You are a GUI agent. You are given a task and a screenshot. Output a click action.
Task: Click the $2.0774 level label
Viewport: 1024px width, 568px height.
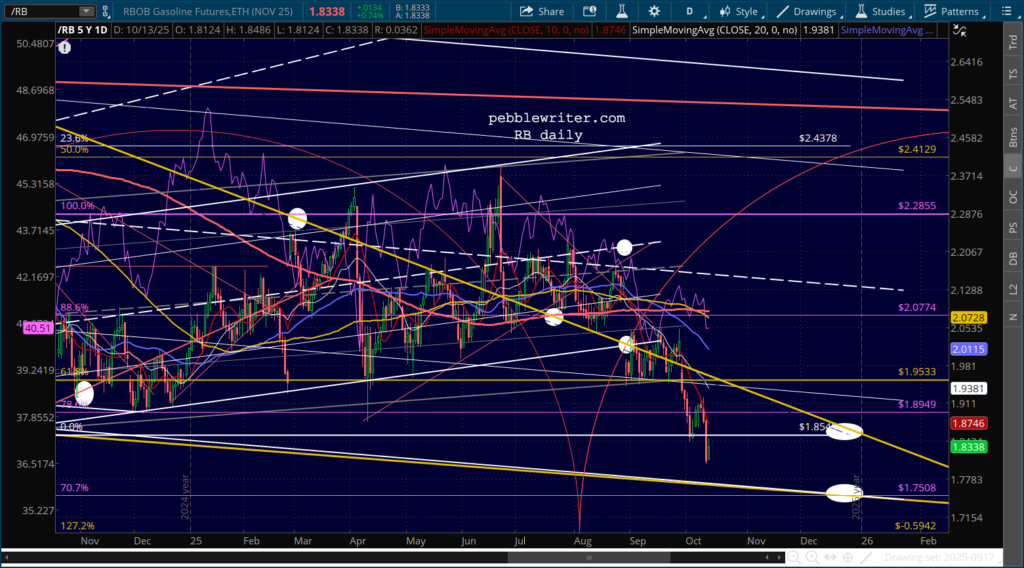(917, 308)
